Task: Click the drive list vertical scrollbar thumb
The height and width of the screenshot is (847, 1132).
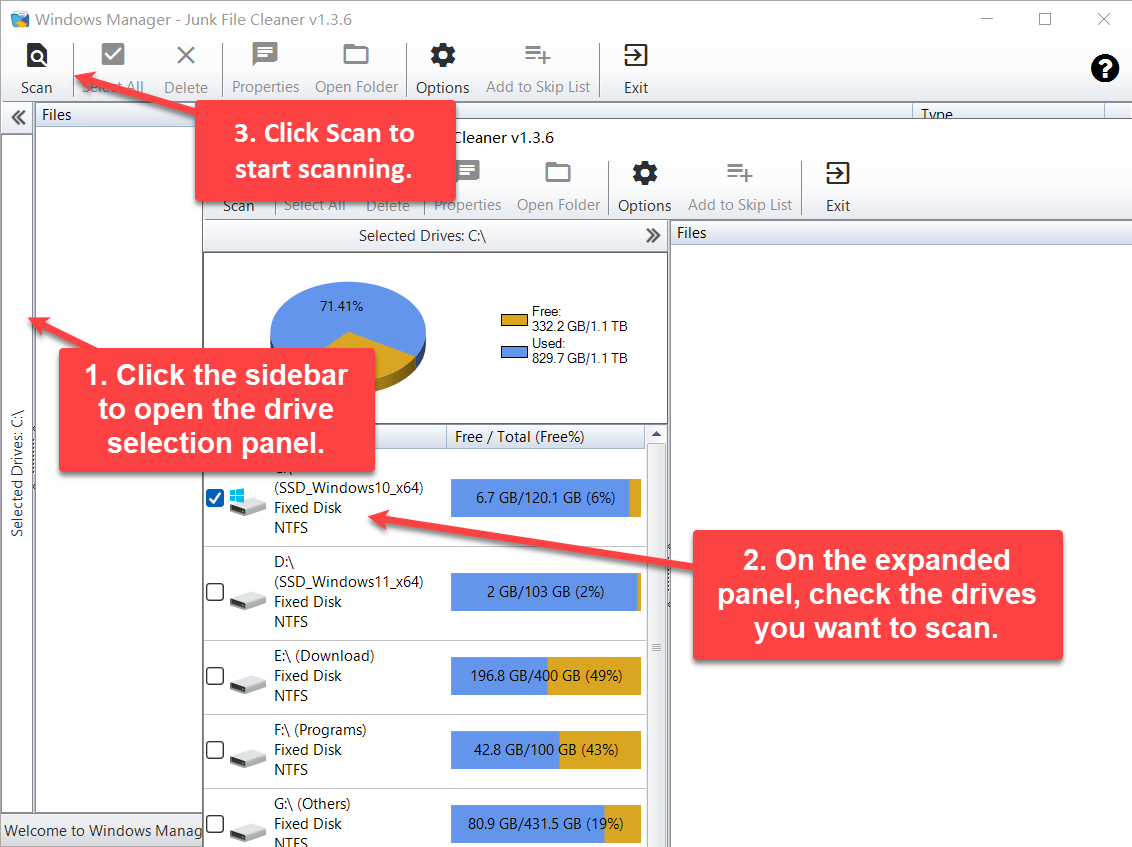Action: [x=656, y=647]
